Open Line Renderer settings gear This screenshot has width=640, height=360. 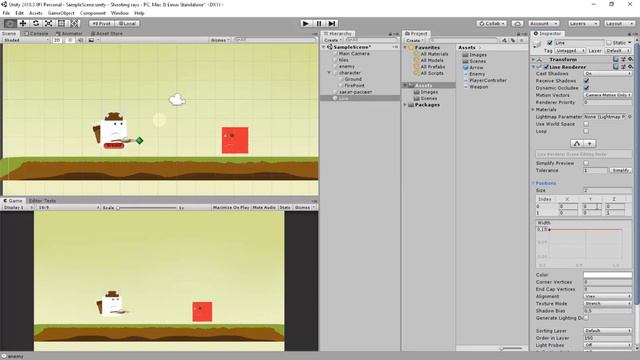(630, 67)
